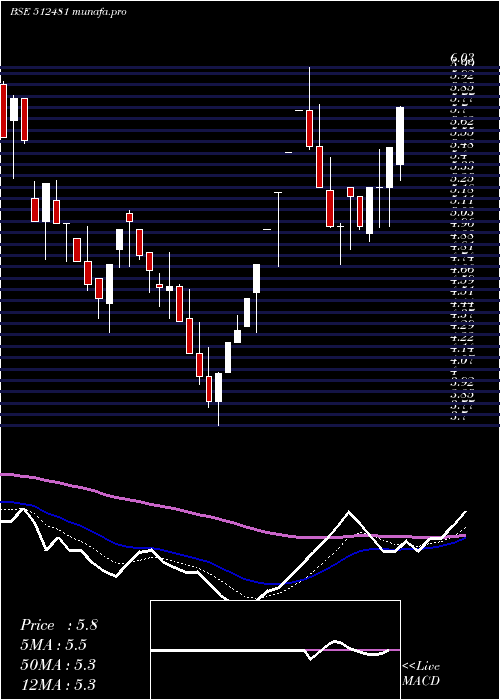Select the "12MA : 5.3" value

click(x=58, y=685)
